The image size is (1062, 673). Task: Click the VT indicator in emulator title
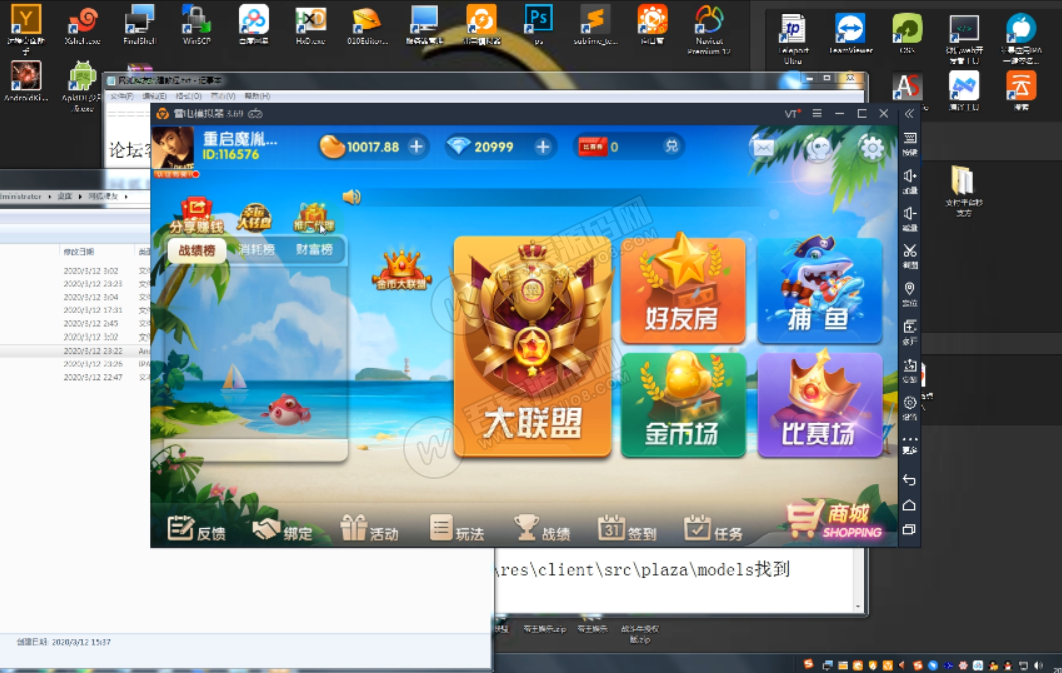(792, 113)
